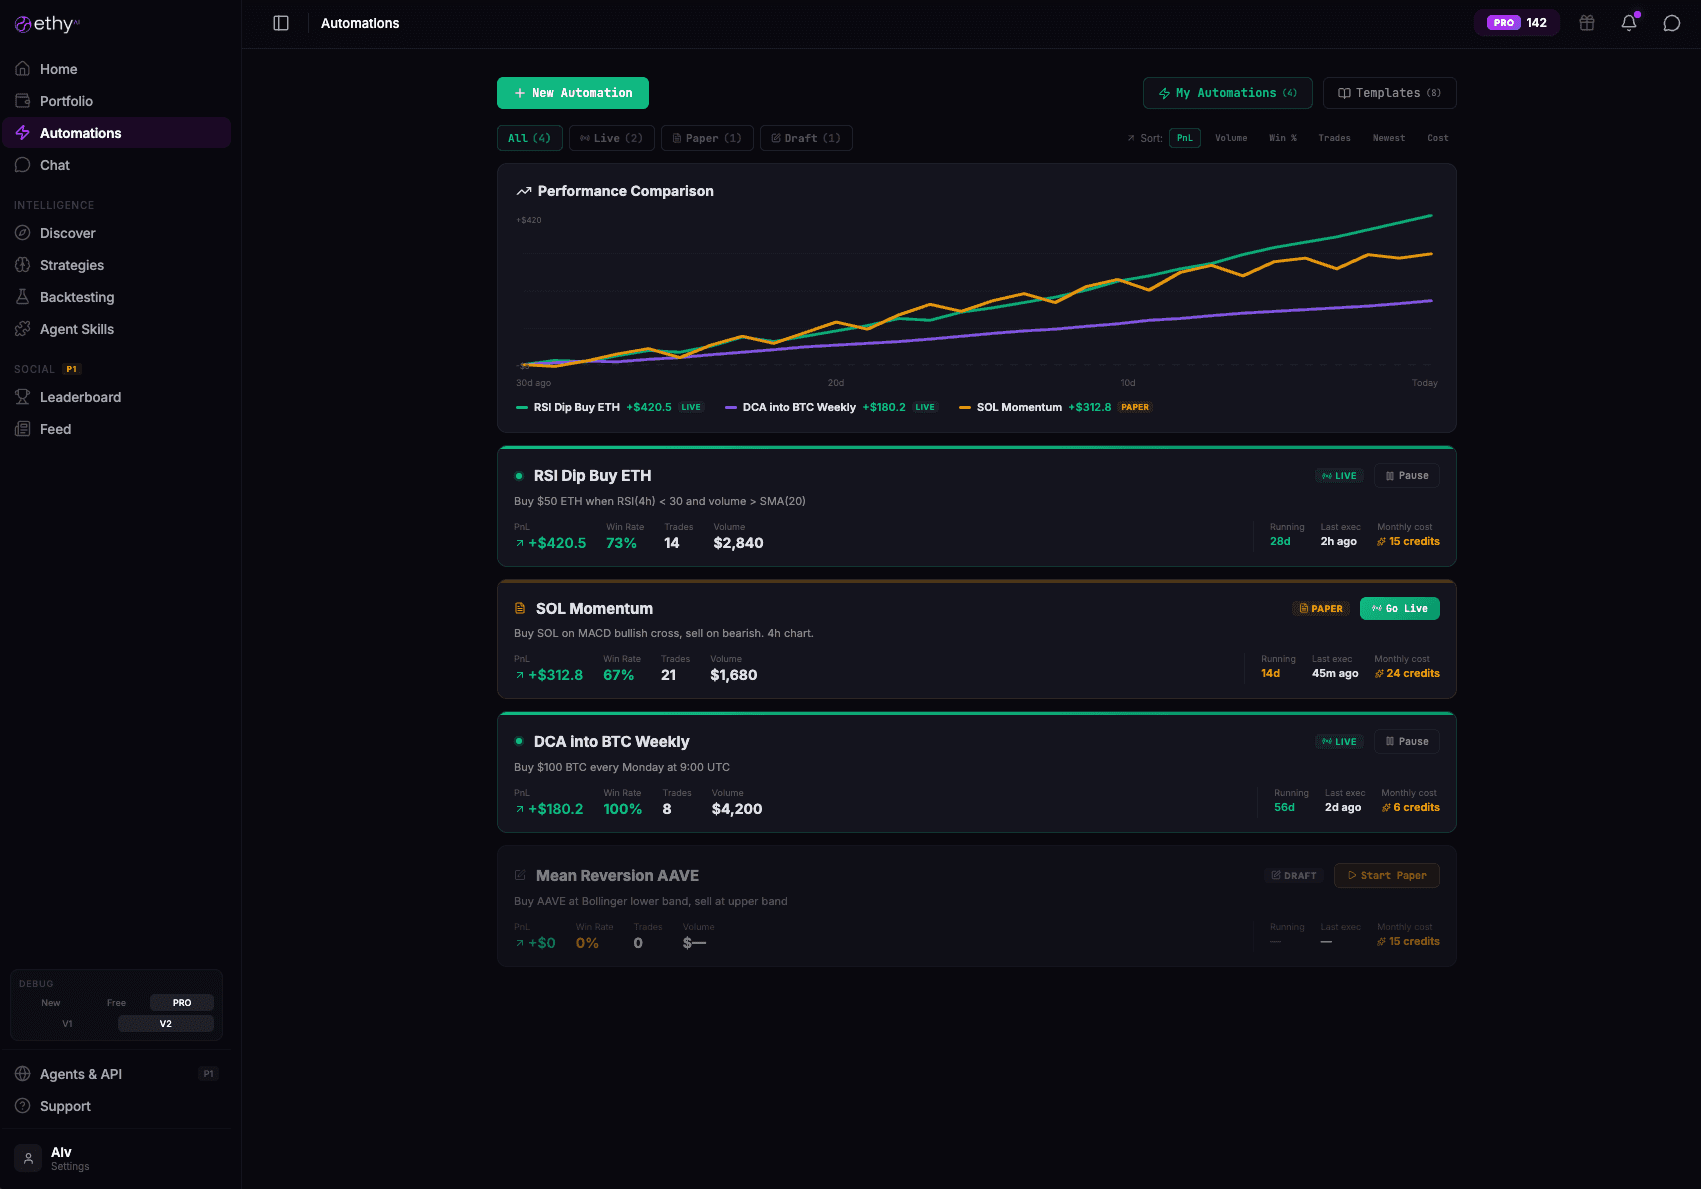Open the chat bubble icon in the header
This screenshot has width=1701, height=1189.
[x=1671, y=22]
